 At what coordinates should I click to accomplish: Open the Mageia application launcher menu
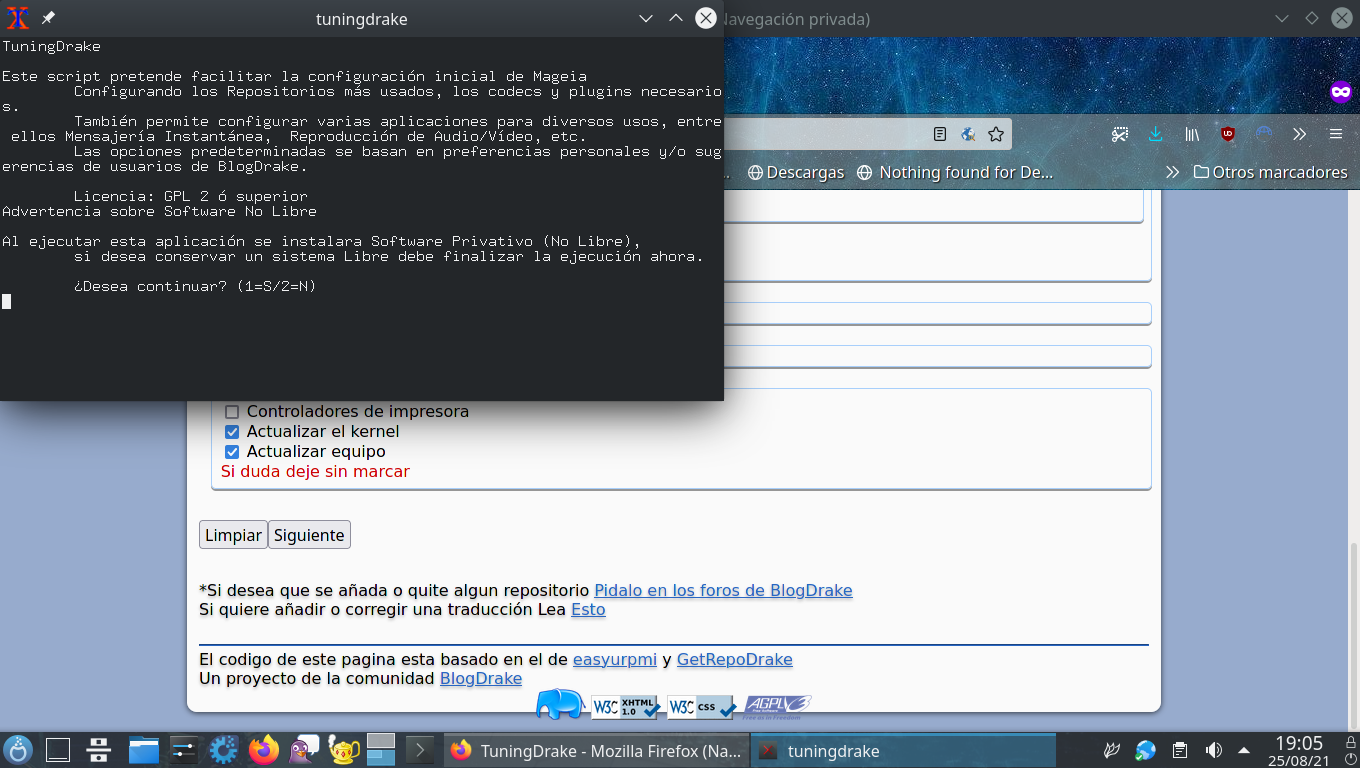18,750
